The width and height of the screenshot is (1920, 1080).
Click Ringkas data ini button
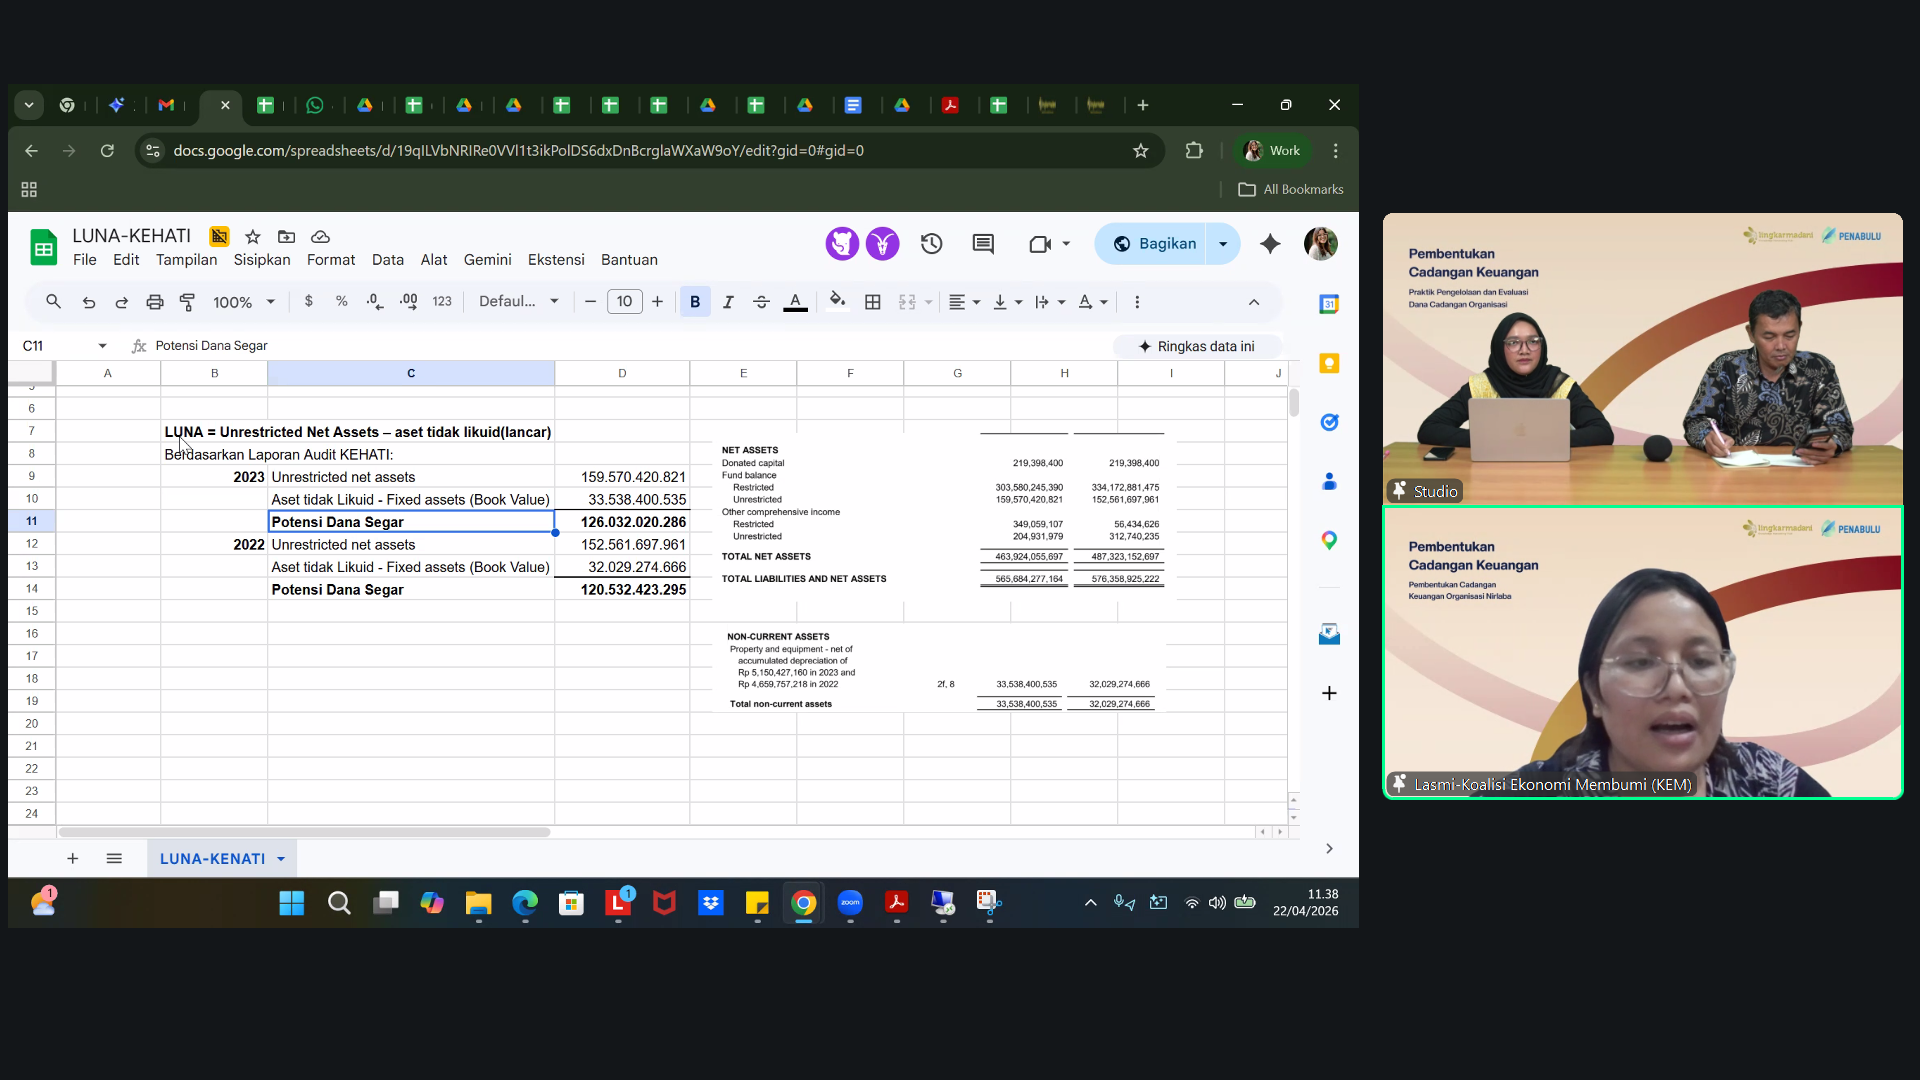[x=1197, y=346]
